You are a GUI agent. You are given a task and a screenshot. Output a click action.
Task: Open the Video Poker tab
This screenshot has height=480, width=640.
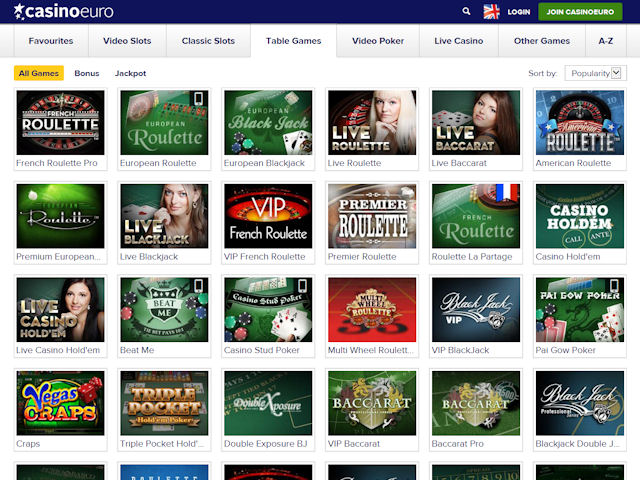coord(378,41)
